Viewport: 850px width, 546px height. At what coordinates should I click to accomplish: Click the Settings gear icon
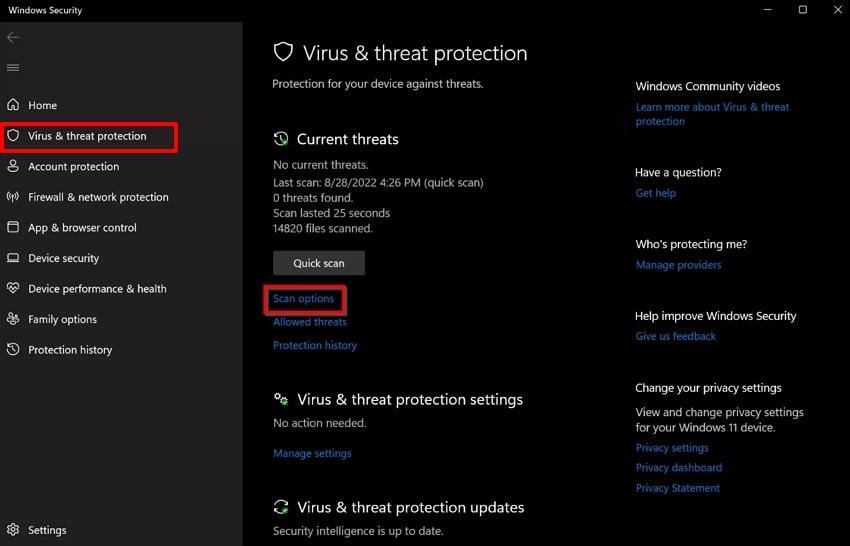click(x=13, y=530)
